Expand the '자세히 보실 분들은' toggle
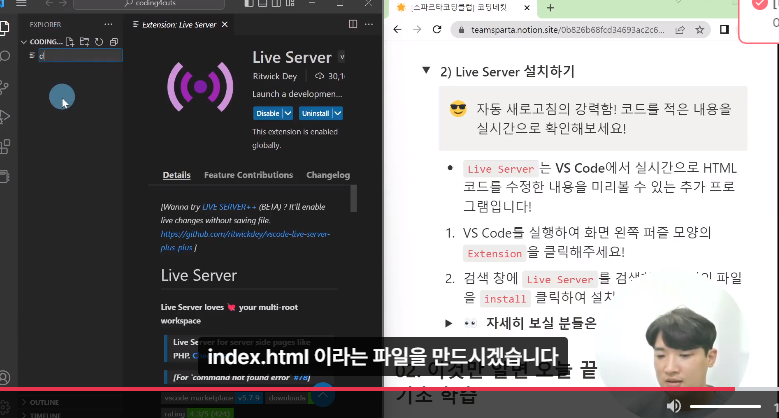 (449, 324)
